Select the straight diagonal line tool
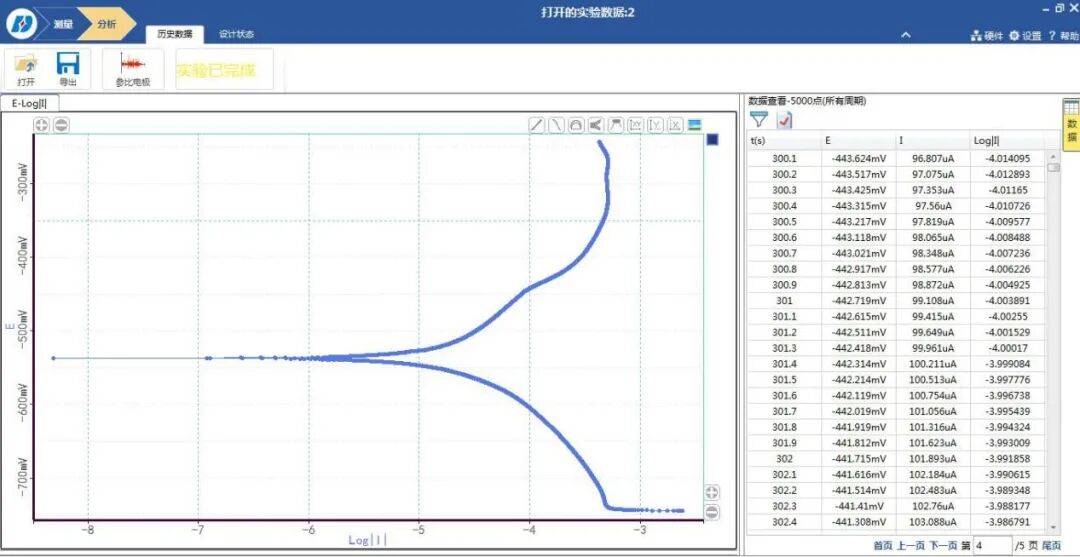 point(537,125)
